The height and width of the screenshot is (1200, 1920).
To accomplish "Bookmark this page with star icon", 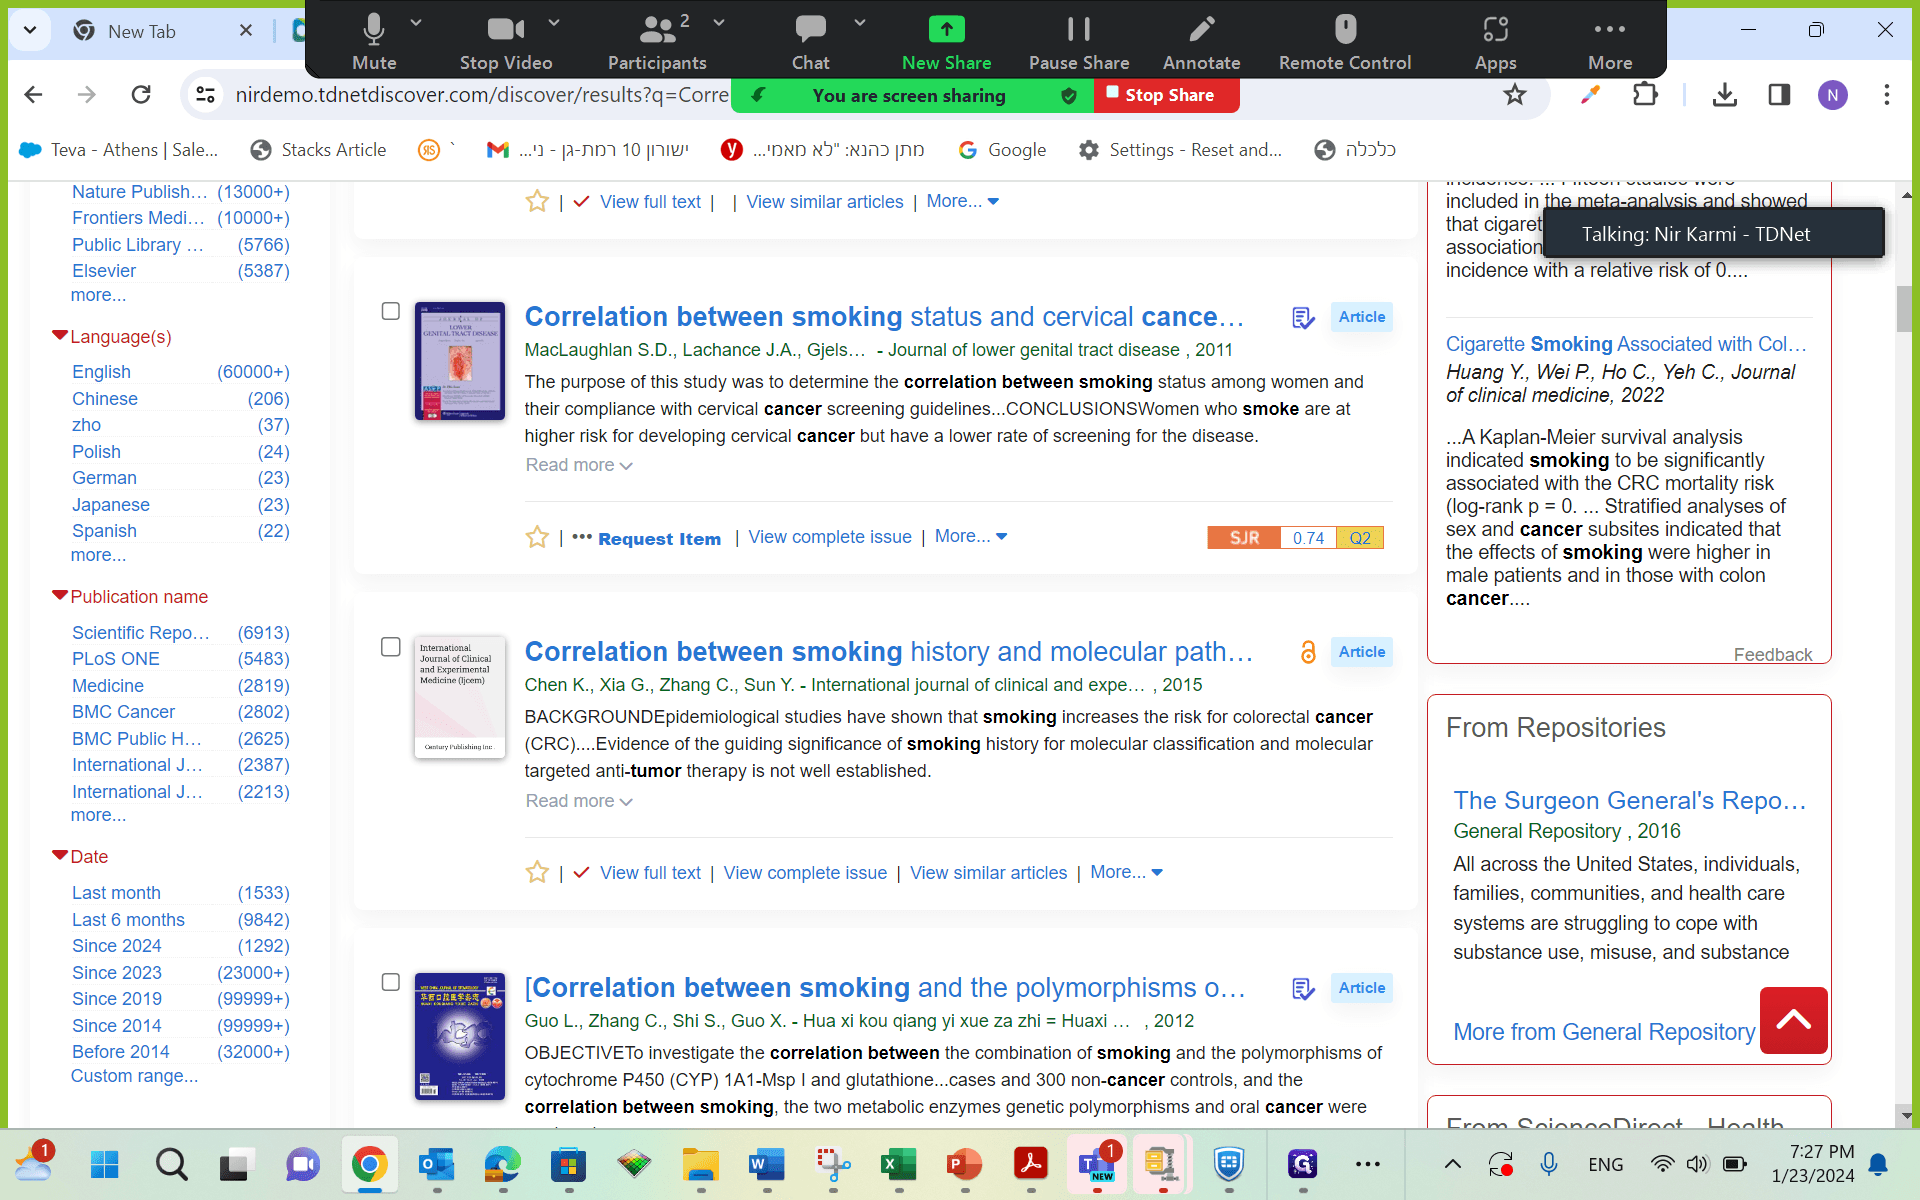I will click(1515, 95).
